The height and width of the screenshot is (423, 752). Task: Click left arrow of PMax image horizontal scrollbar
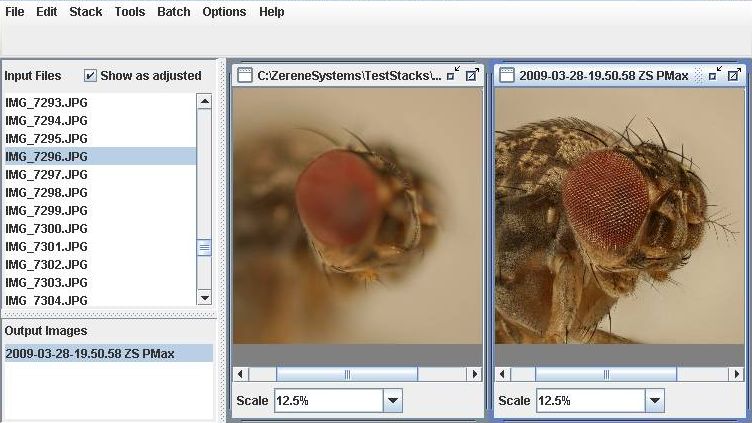coord(503,374)
